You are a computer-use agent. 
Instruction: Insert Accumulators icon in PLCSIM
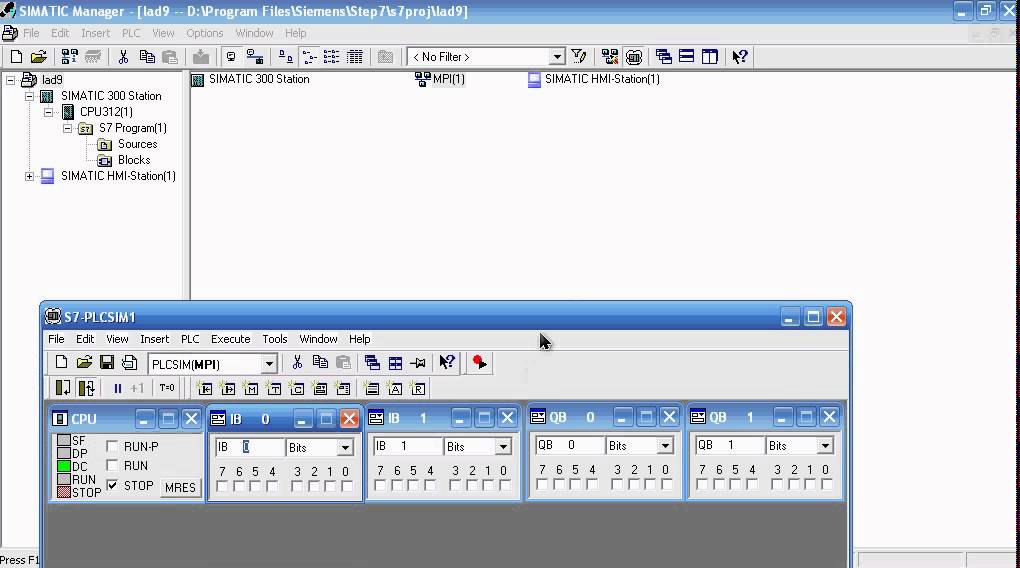pos(395,388)
